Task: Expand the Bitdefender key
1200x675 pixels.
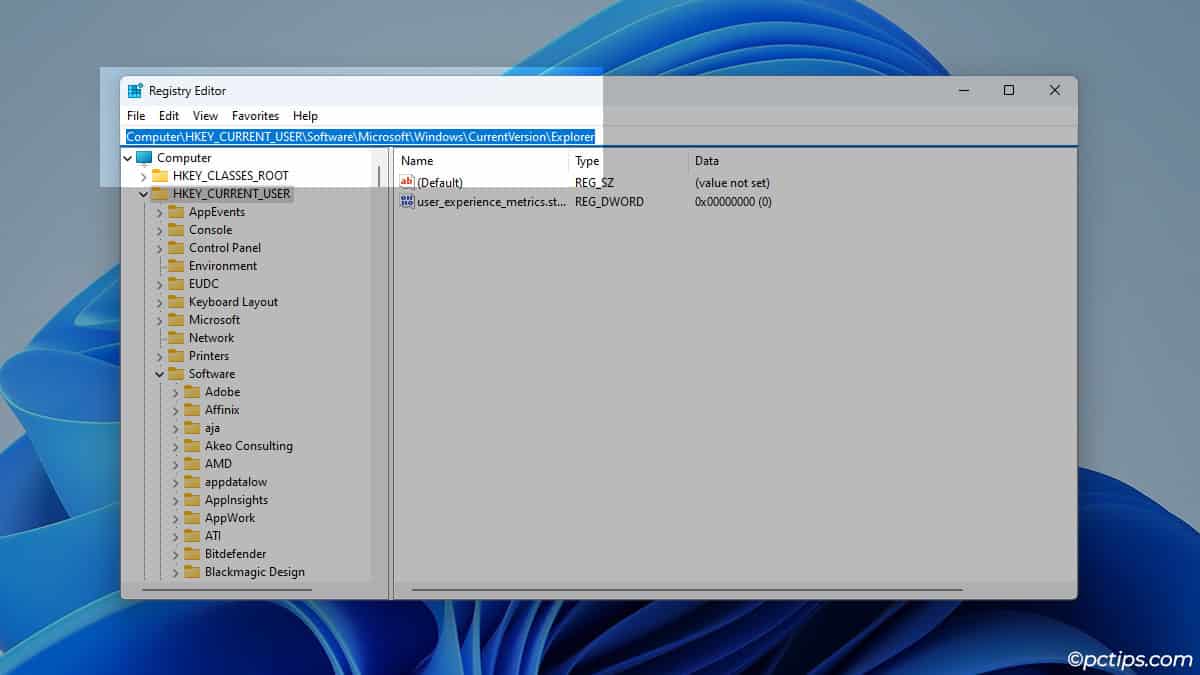Action: 176,554
